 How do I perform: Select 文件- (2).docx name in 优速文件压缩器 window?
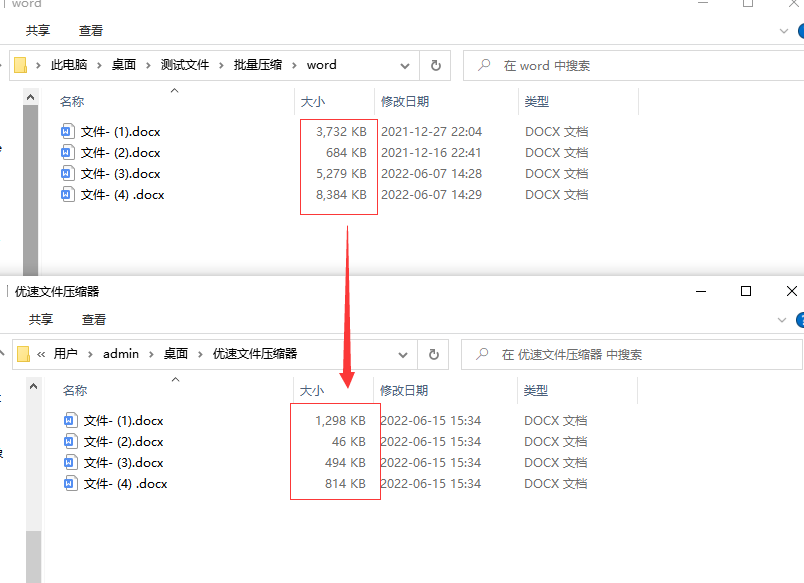(x=124, y=442)
